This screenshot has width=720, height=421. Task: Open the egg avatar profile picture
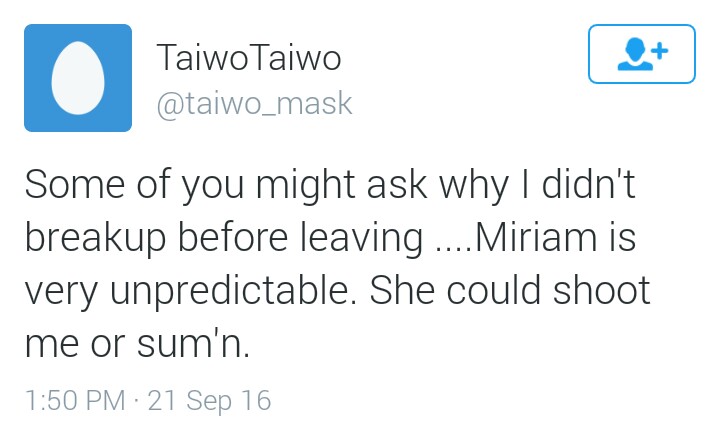tap(78, 78)
